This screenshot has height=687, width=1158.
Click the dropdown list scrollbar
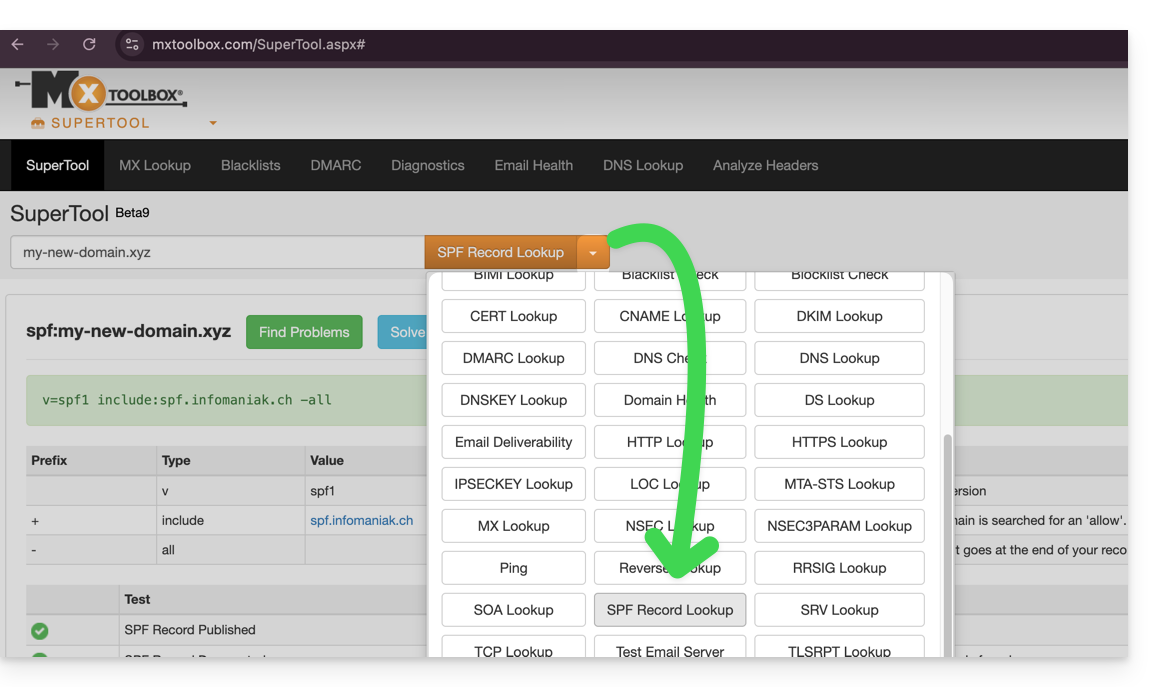947,540
